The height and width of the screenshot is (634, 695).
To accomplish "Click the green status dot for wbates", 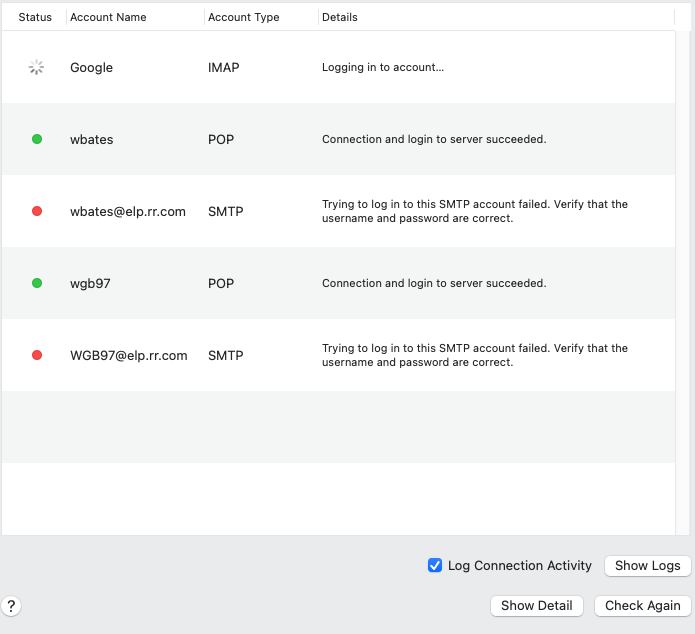I will pos(37,139).
